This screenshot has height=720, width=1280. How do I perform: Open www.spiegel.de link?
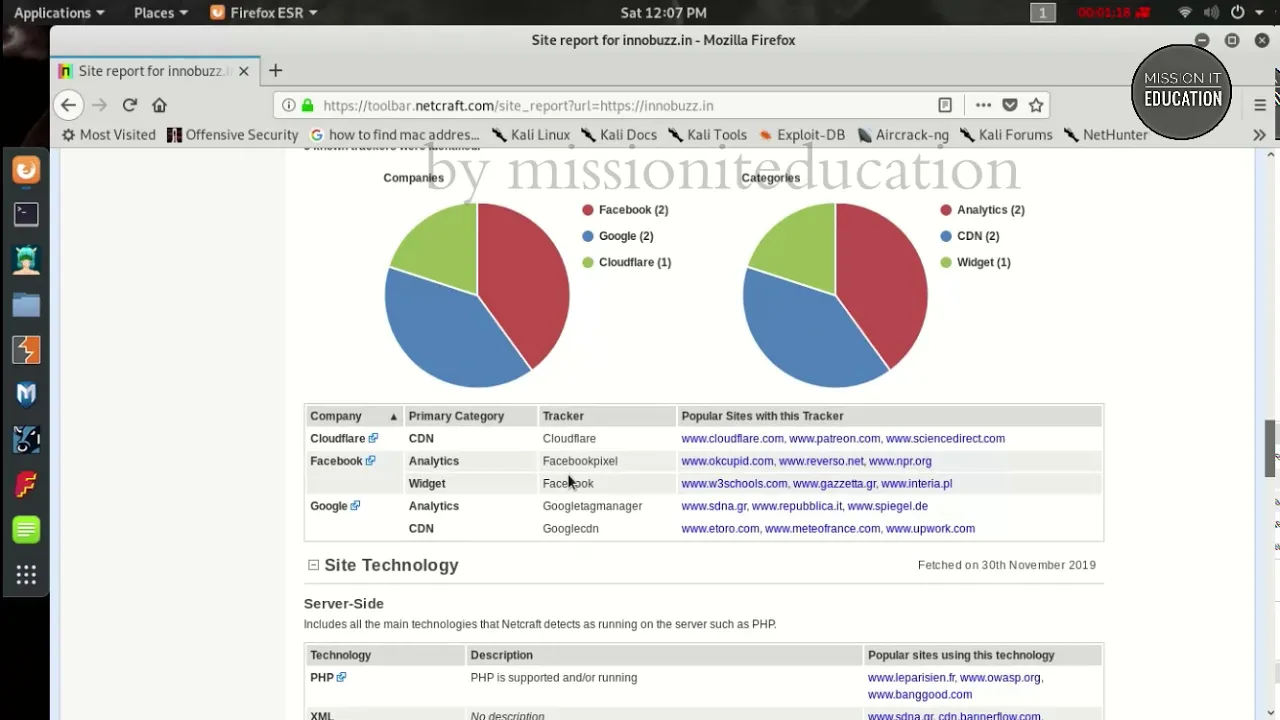pyautogui.click(x=887, y=506)
